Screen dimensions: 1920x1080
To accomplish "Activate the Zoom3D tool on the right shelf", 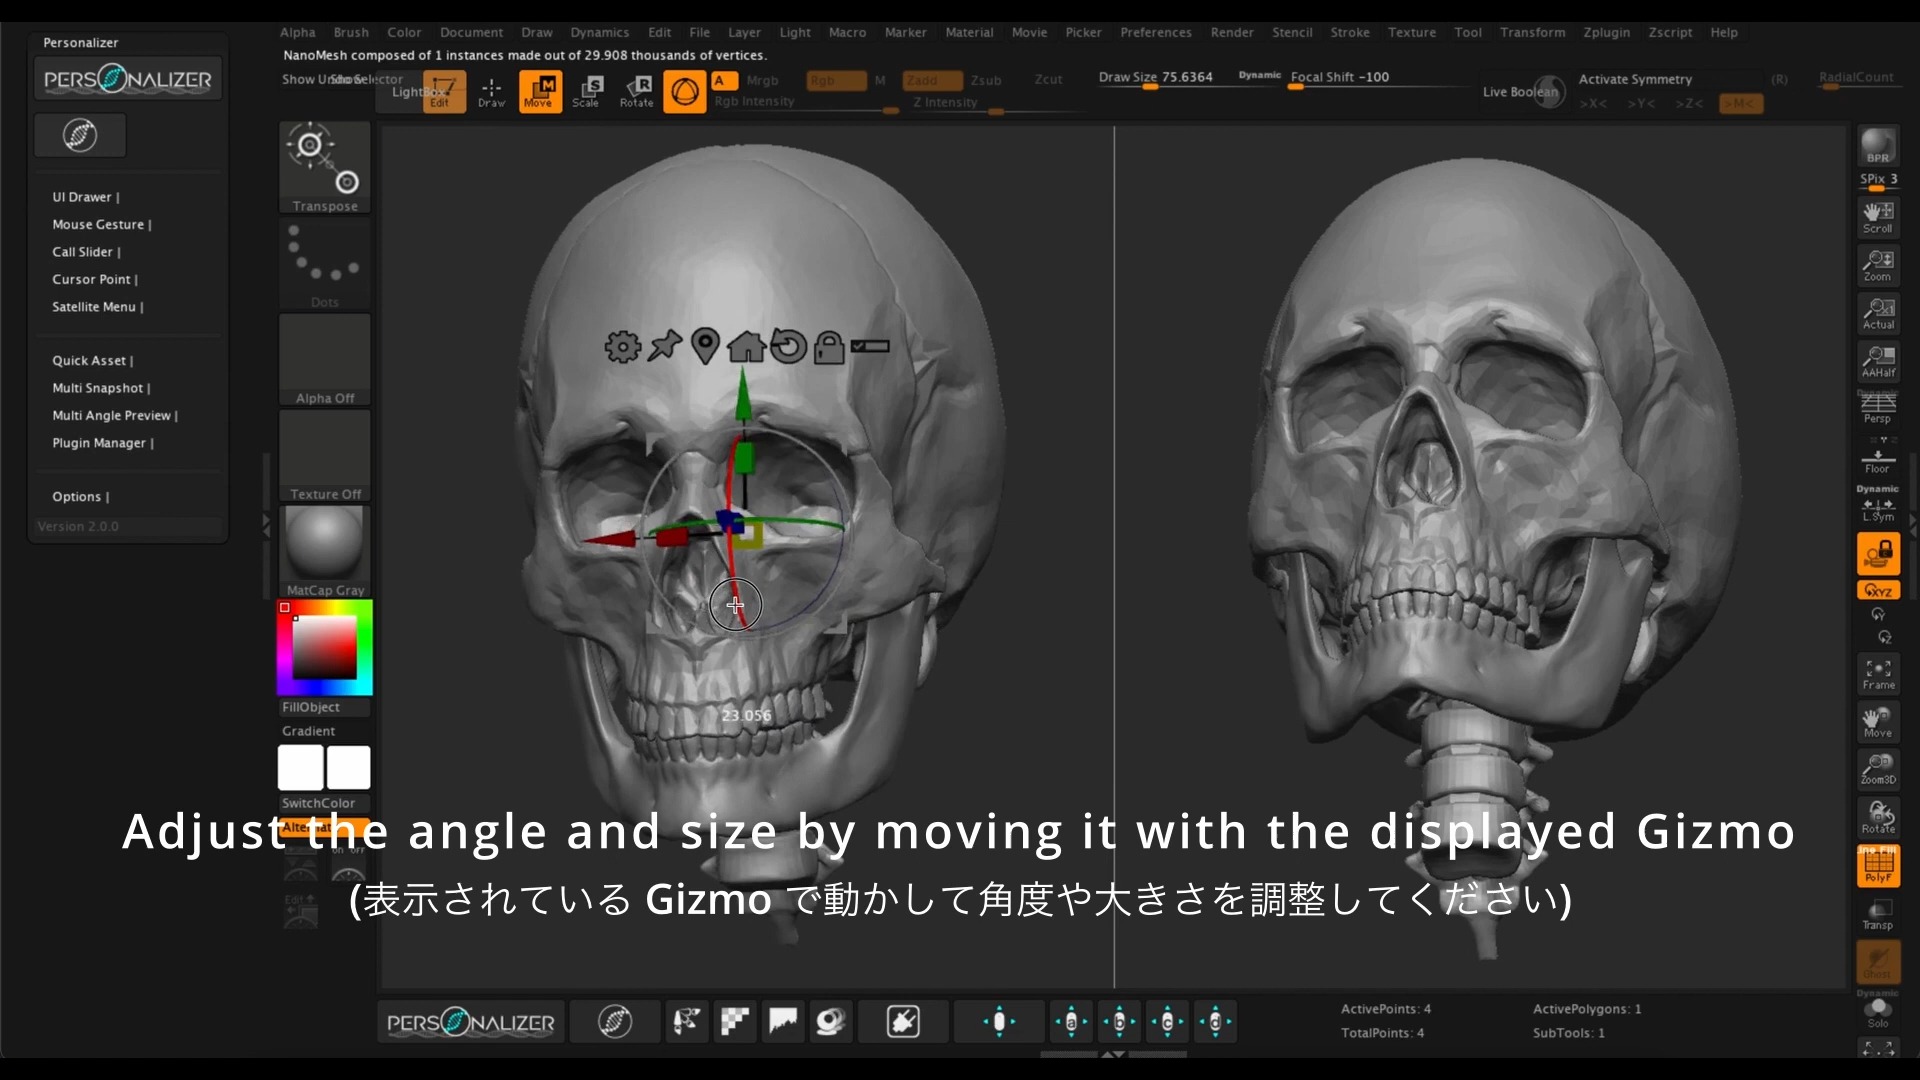I will 1878,768.
